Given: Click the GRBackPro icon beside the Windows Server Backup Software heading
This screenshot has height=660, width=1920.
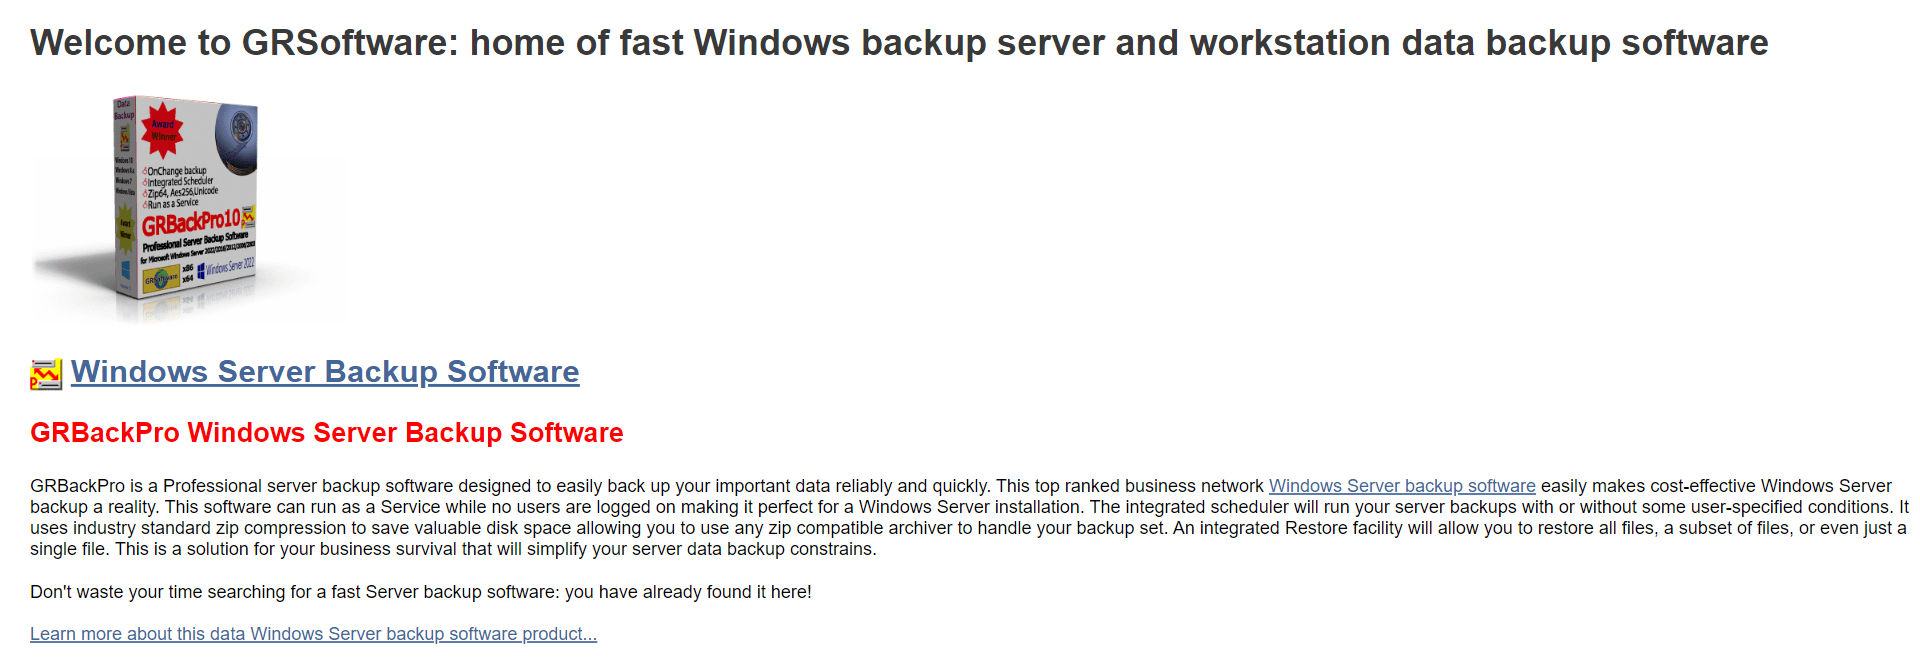Looking at the screenshot, I should click(x=46, y=374).
